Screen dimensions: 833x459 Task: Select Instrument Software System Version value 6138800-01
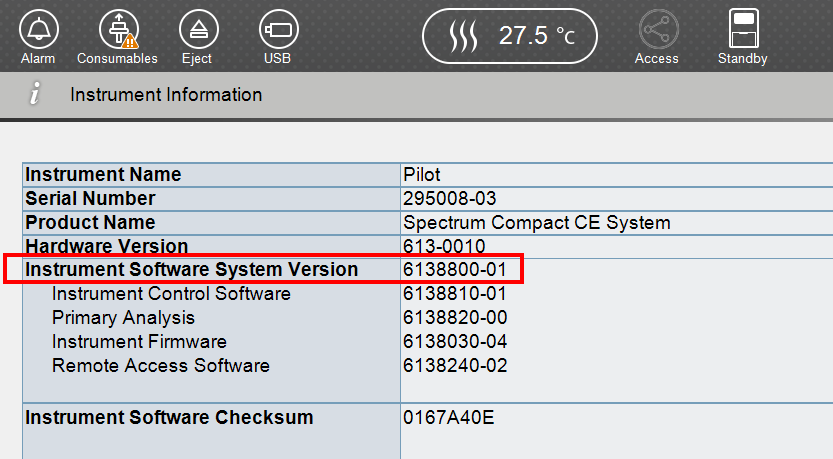click(454, 270)
